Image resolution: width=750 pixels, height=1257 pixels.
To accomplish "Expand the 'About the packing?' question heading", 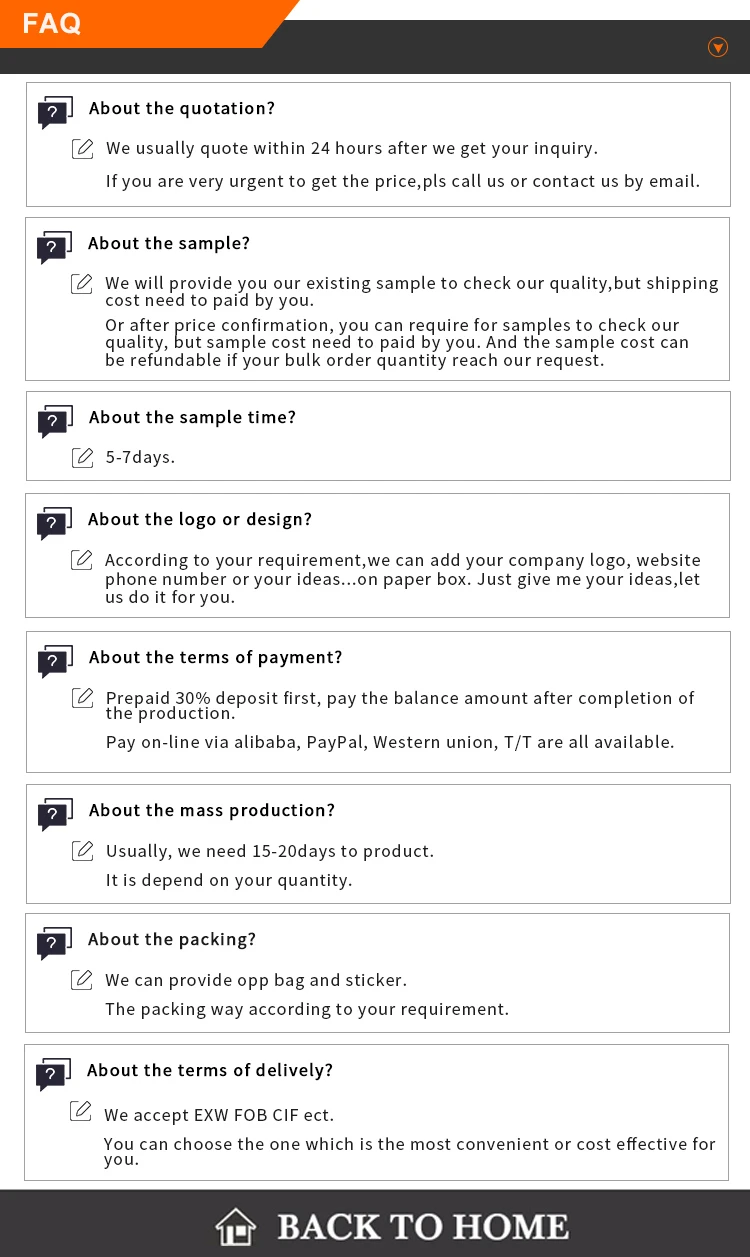I will pyautogui.click(x=171, y=939).
